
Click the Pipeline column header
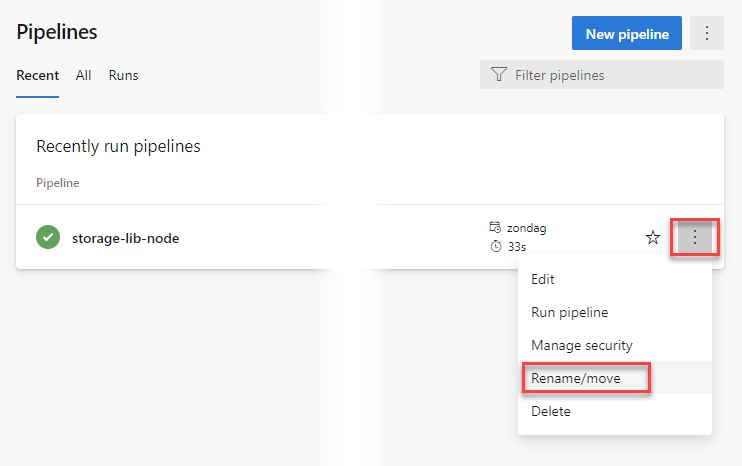(x=57, y=183)
